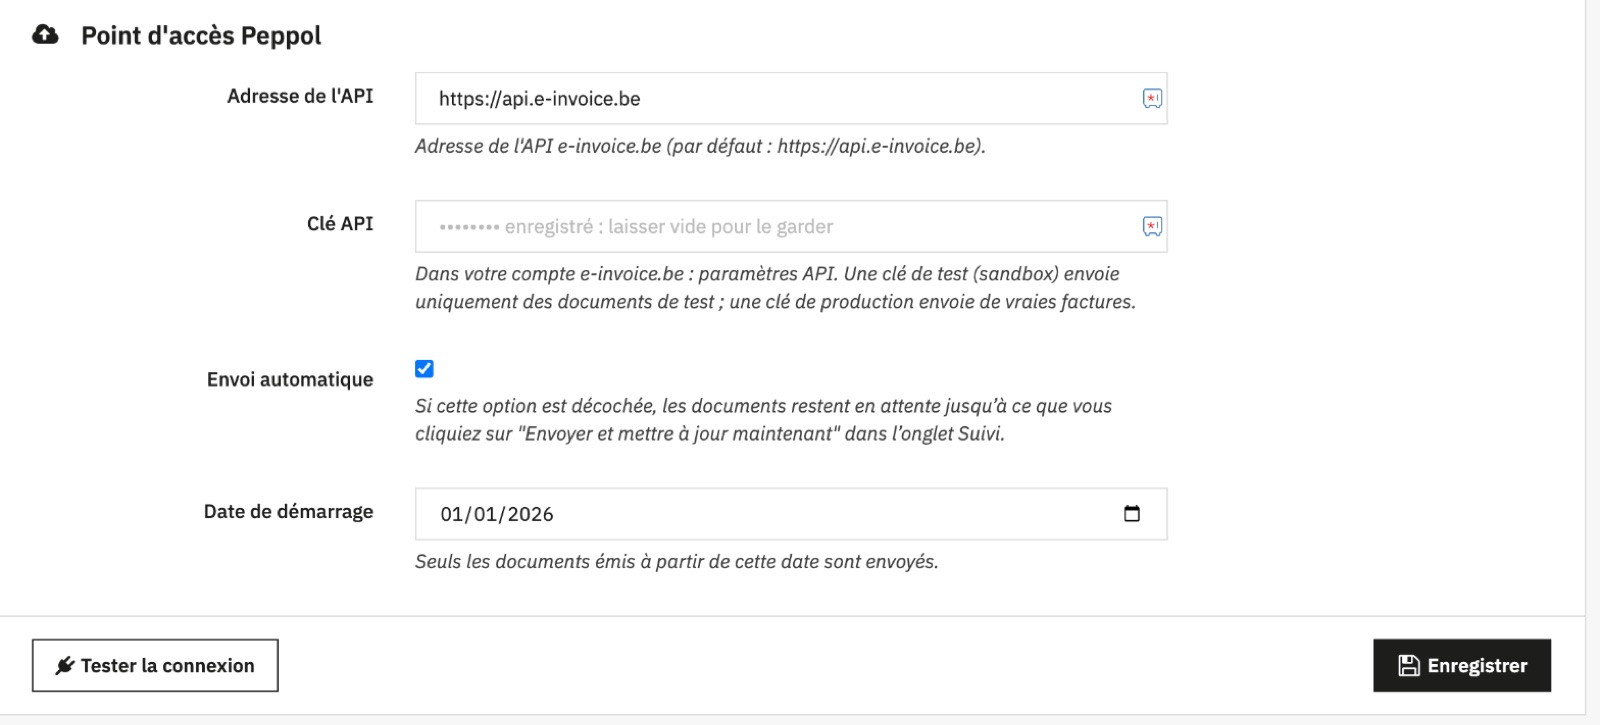Viewport: 1600px width, 725px height.
Task: Click the Adresse de l'API label
Action: (300, 96)
